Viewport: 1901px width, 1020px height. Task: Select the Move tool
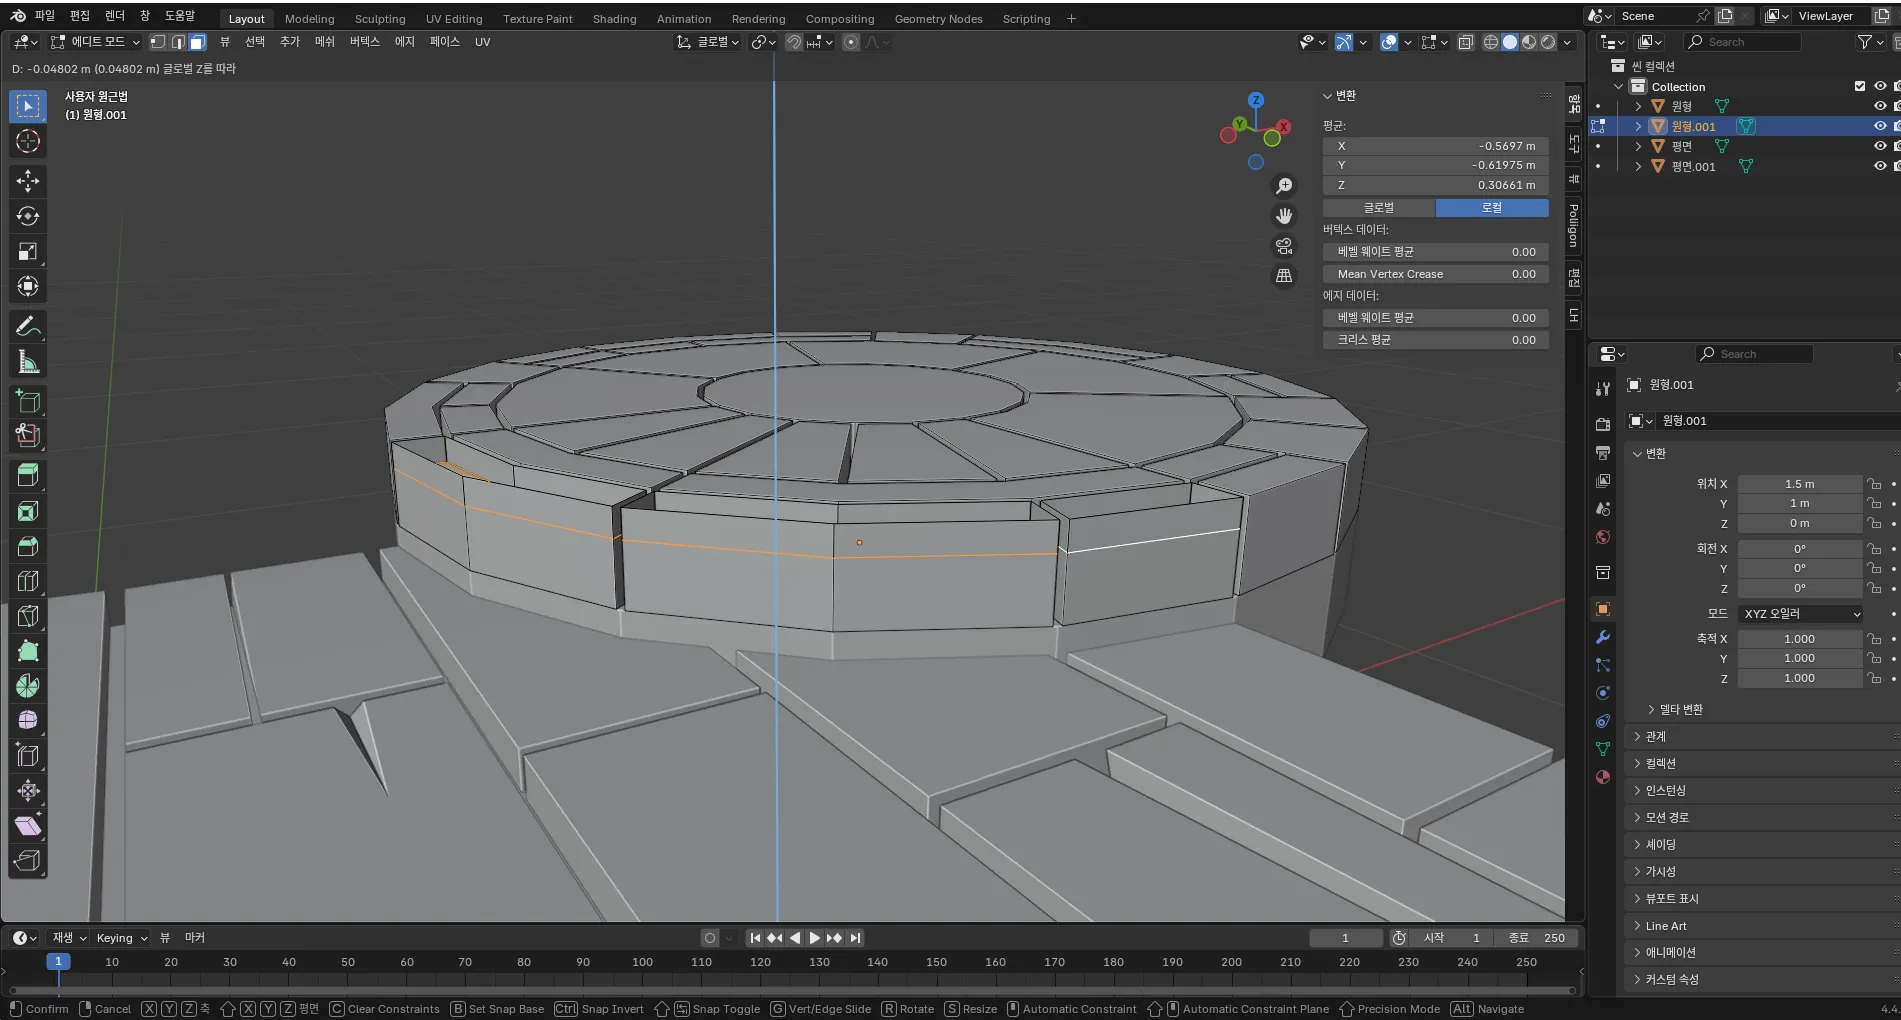coord(28,181)
